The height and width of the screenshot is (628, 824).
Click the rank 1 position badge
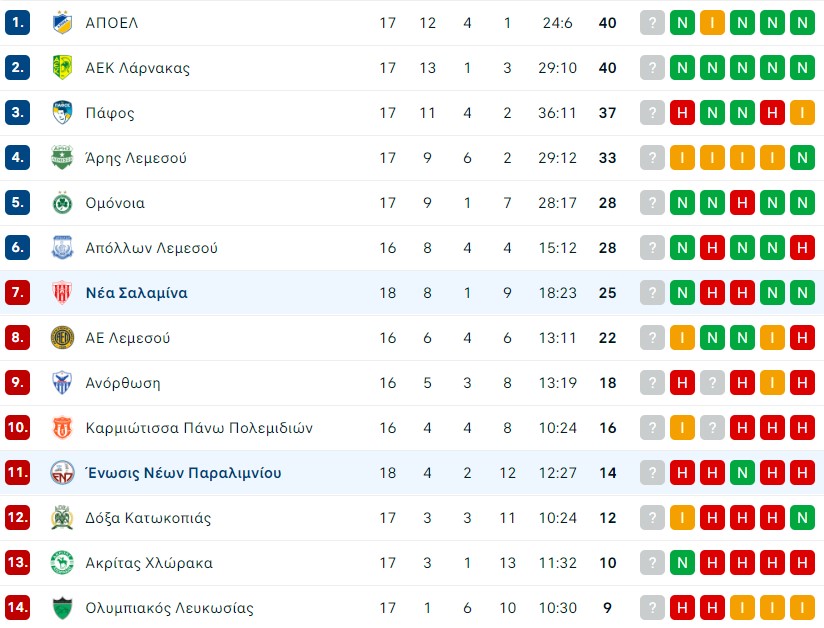[x=18, y=23]
